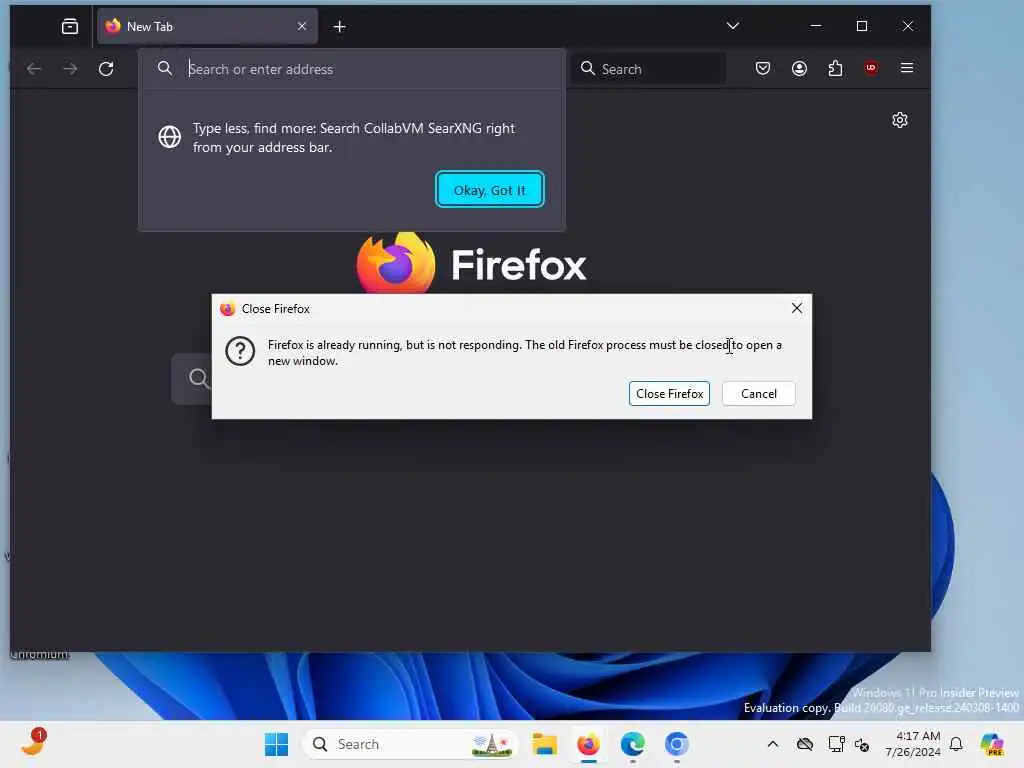
Task: Launch Microsoft Edge from the taskbar
Action: (x=632, y=744)
